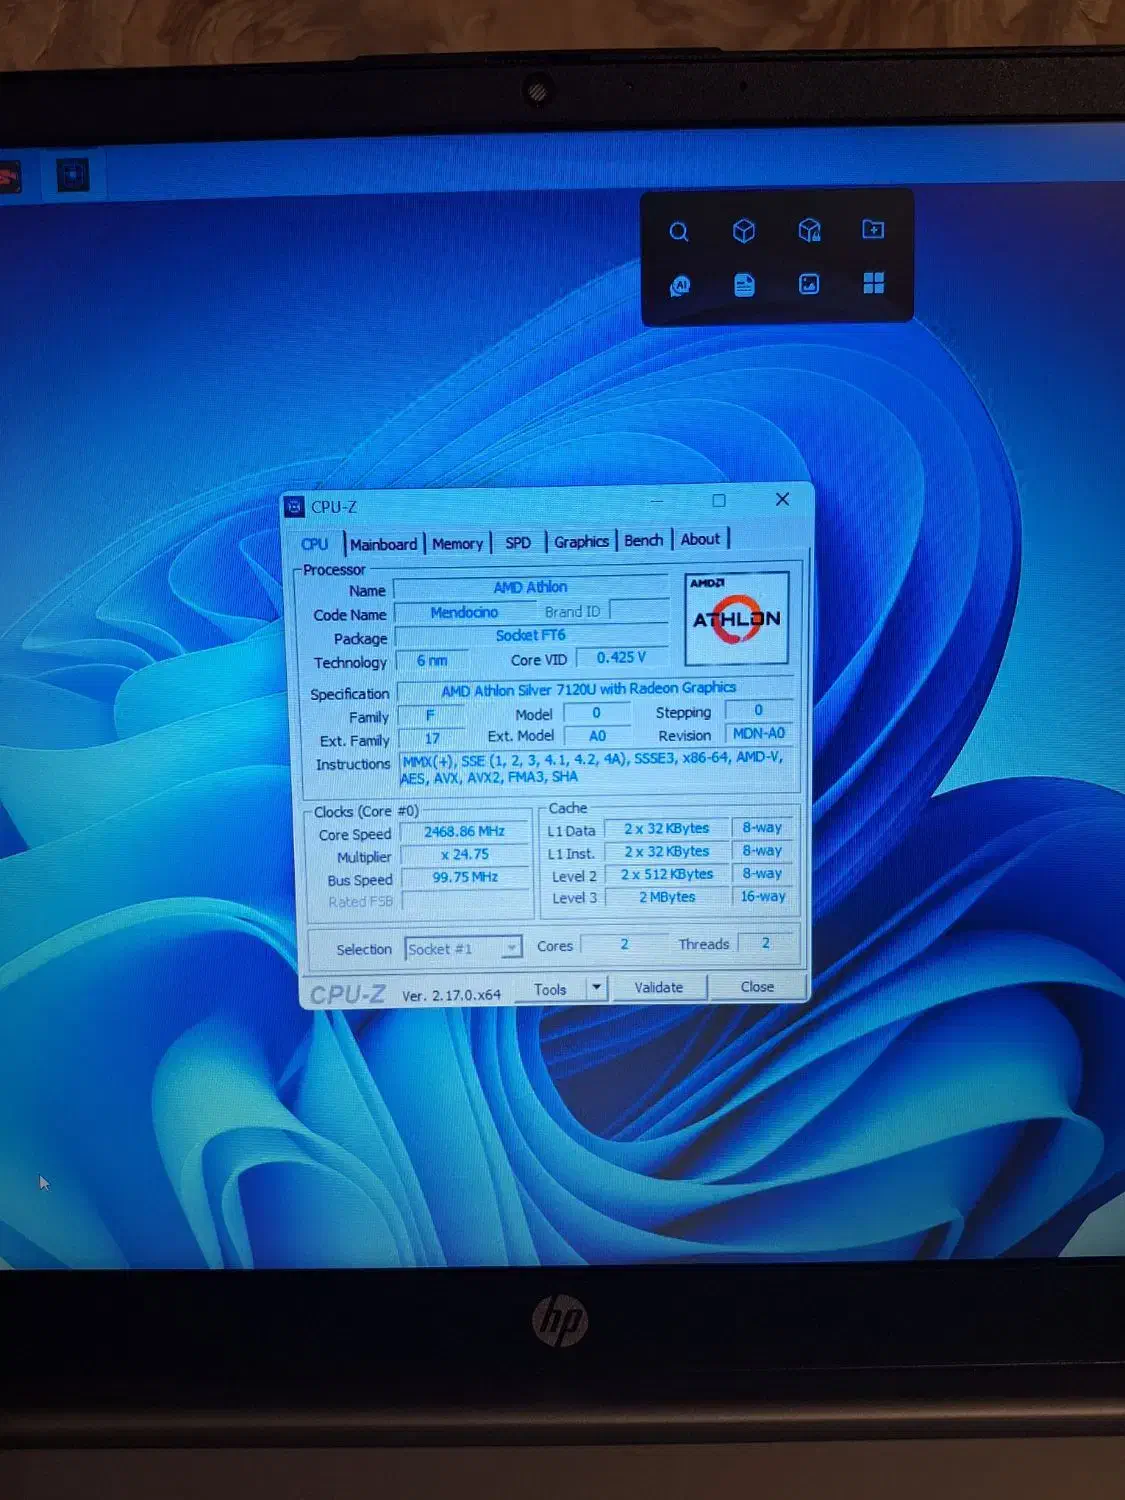This screenshot has width=1125, height=1500.
Task: Click the '99.75 MHz' bus speed value
Action: coord(465,878)
